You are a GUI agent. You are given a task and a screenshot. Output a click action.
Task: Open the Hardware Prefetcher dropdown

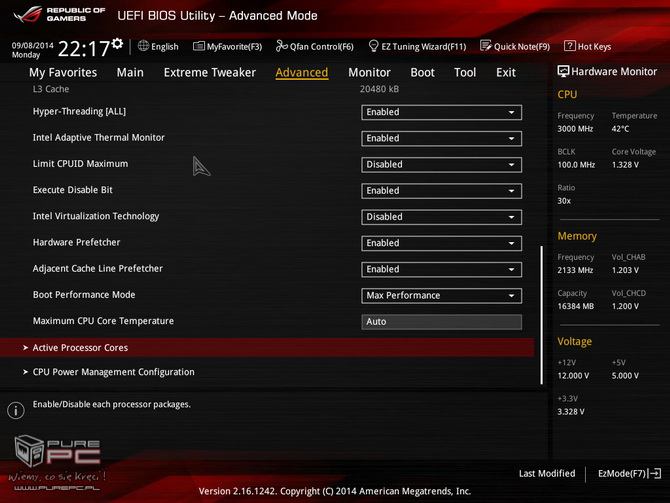pyautogui.click(x=441, y=243)
